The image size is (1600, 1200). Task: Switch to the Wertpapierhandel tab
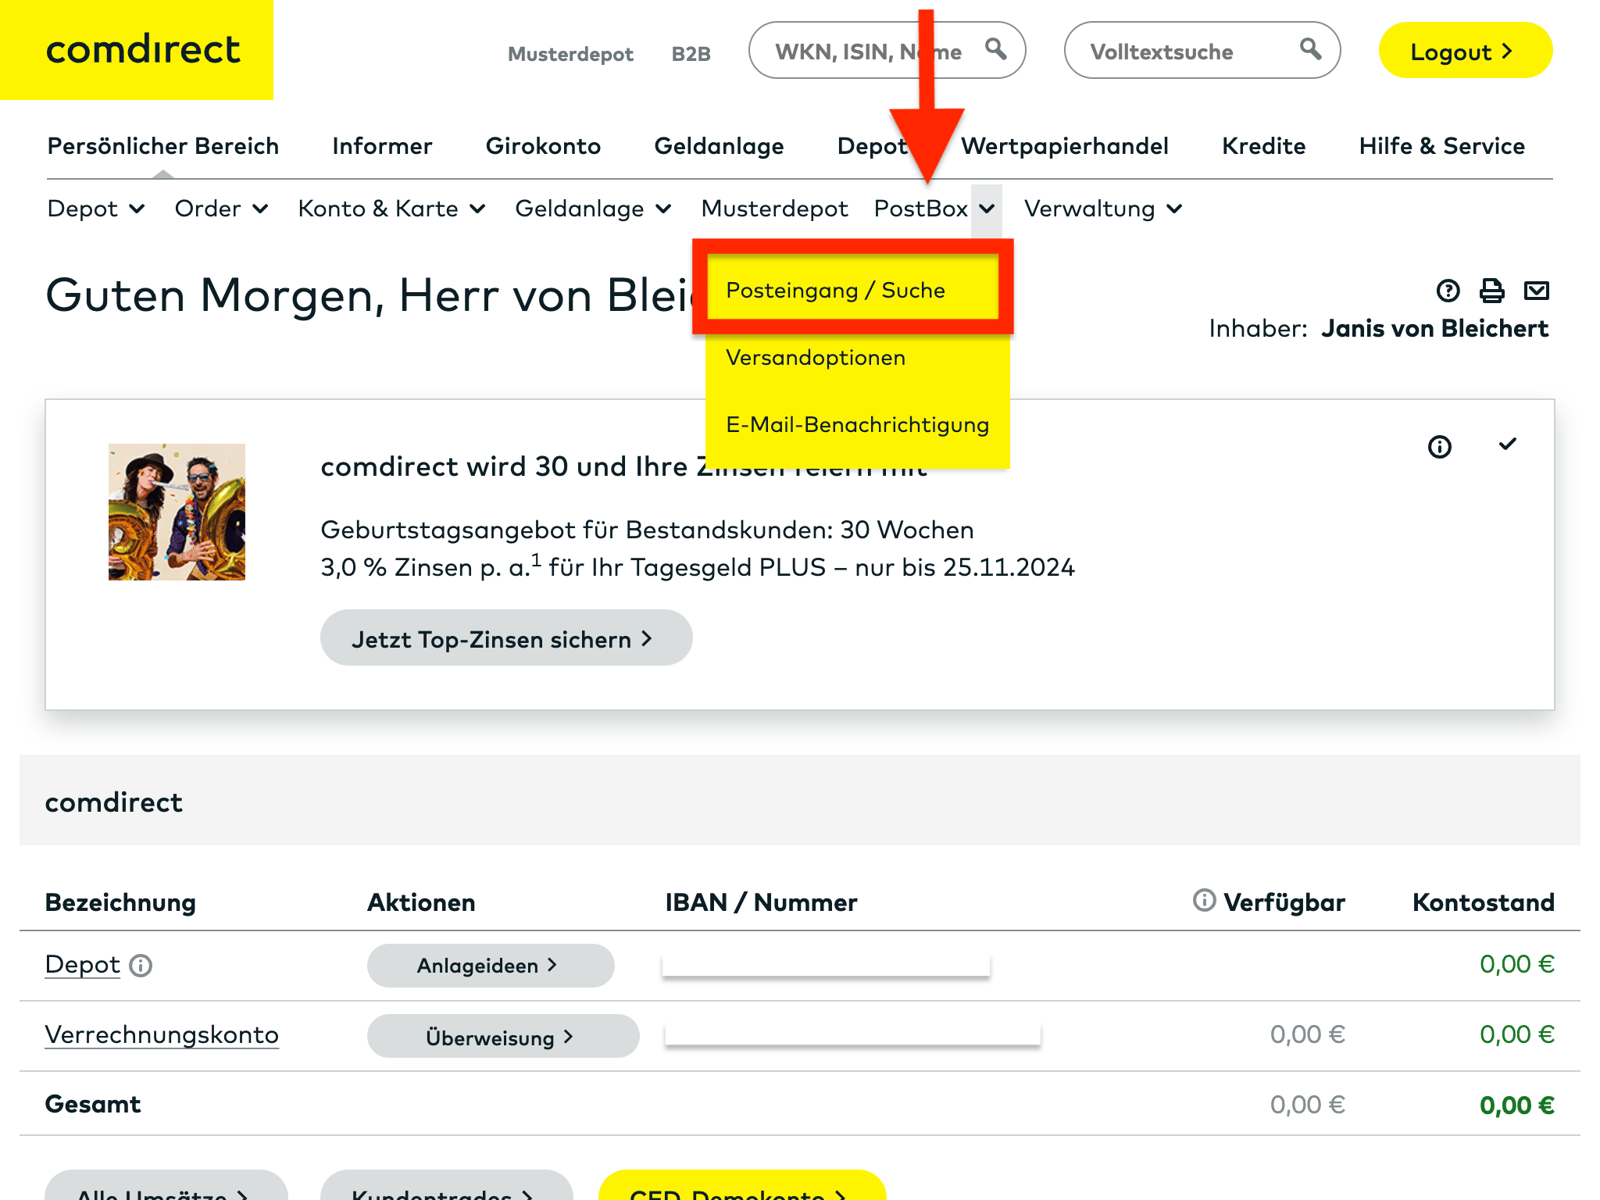coord(1064,146)
